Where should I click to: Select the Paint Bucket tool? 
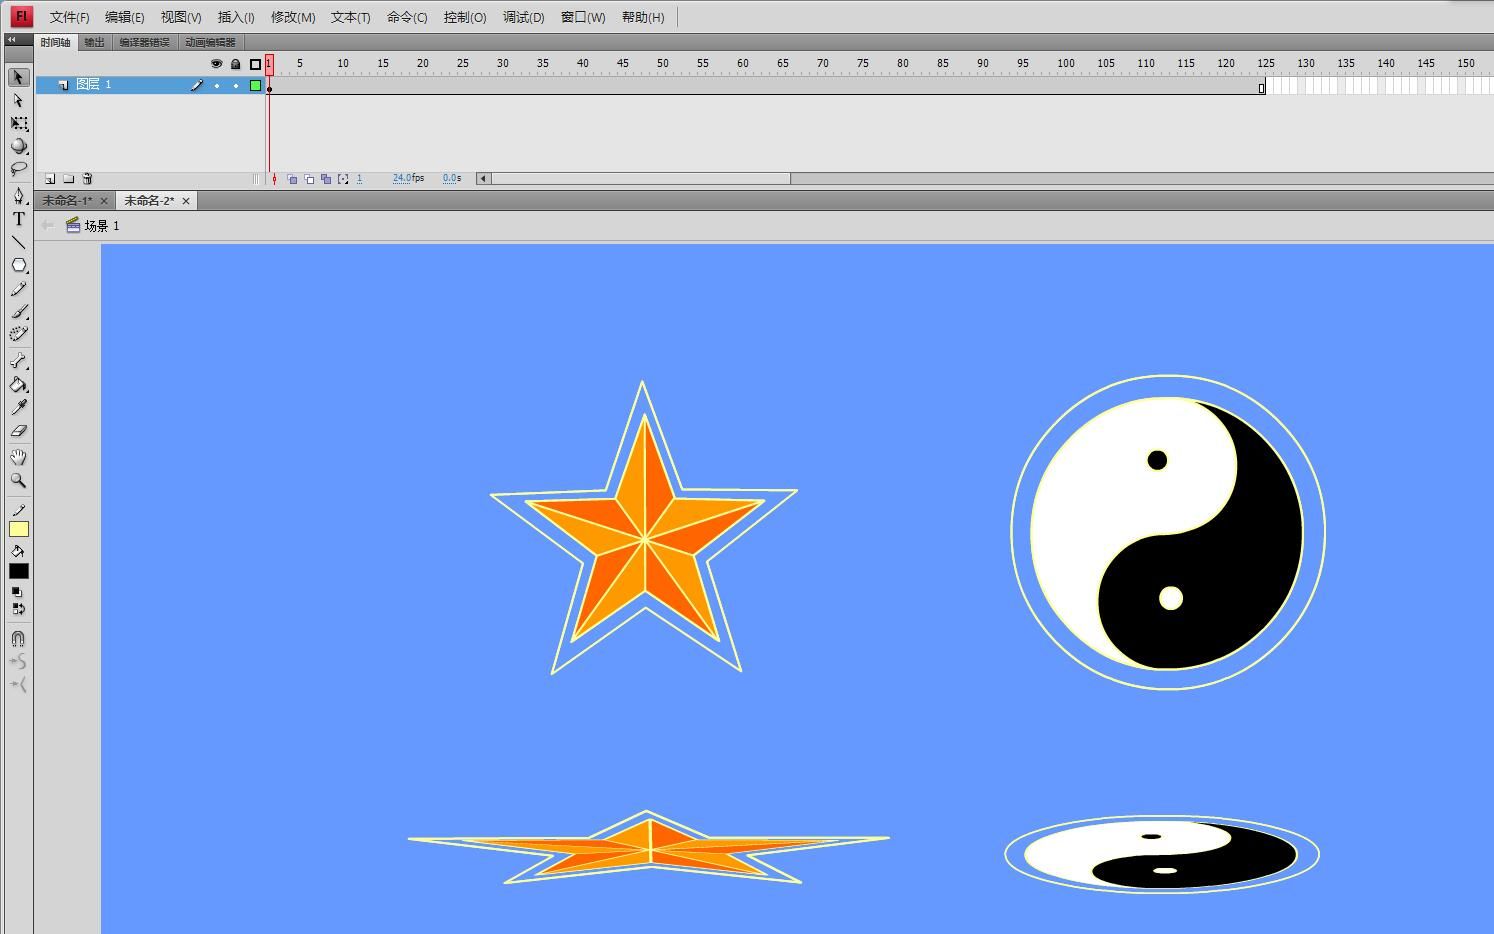coord(18,384)
